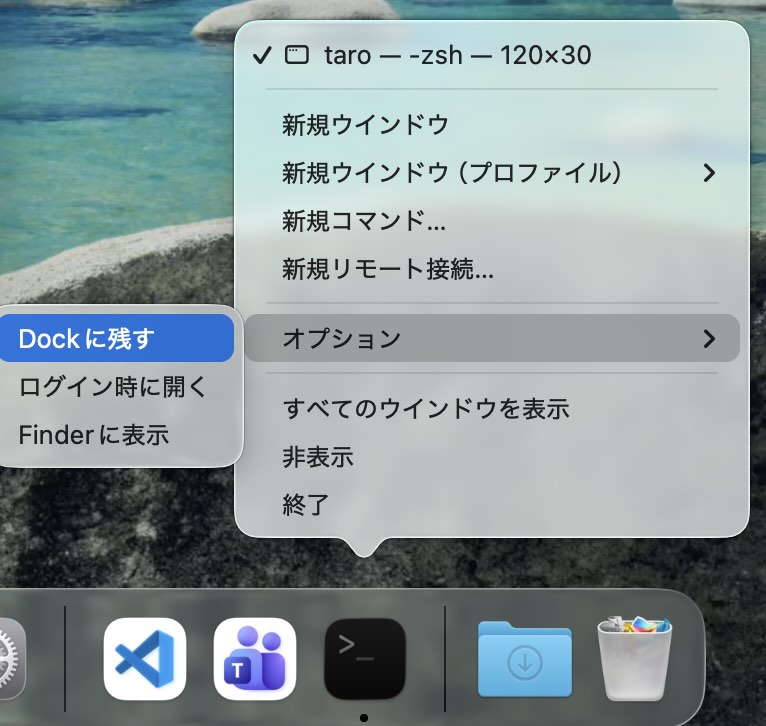Click 非表示 to hide Terminal
The height and width of the screenshot is (726, 766).
(492, 456)
